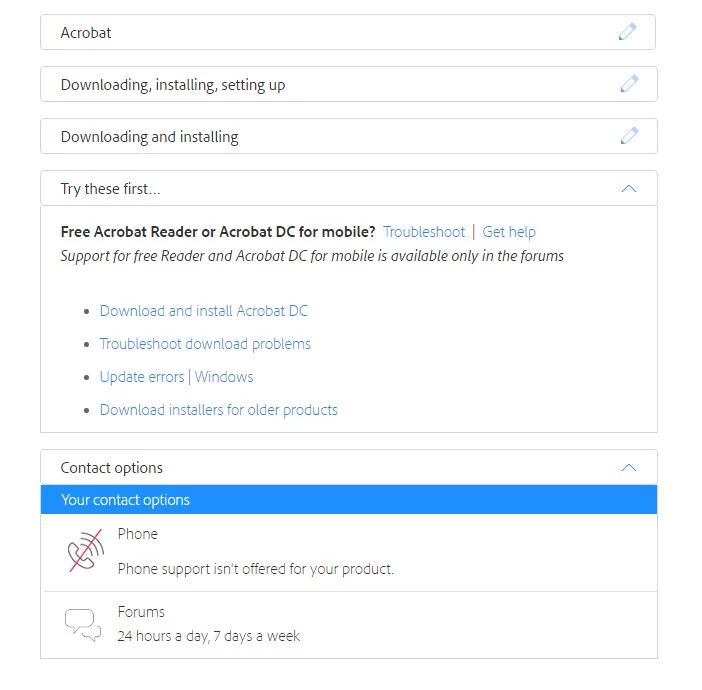Screen dimensions: 702x690
Task: Select the Forums 24 hours contact option
Action: click(349, 625)
